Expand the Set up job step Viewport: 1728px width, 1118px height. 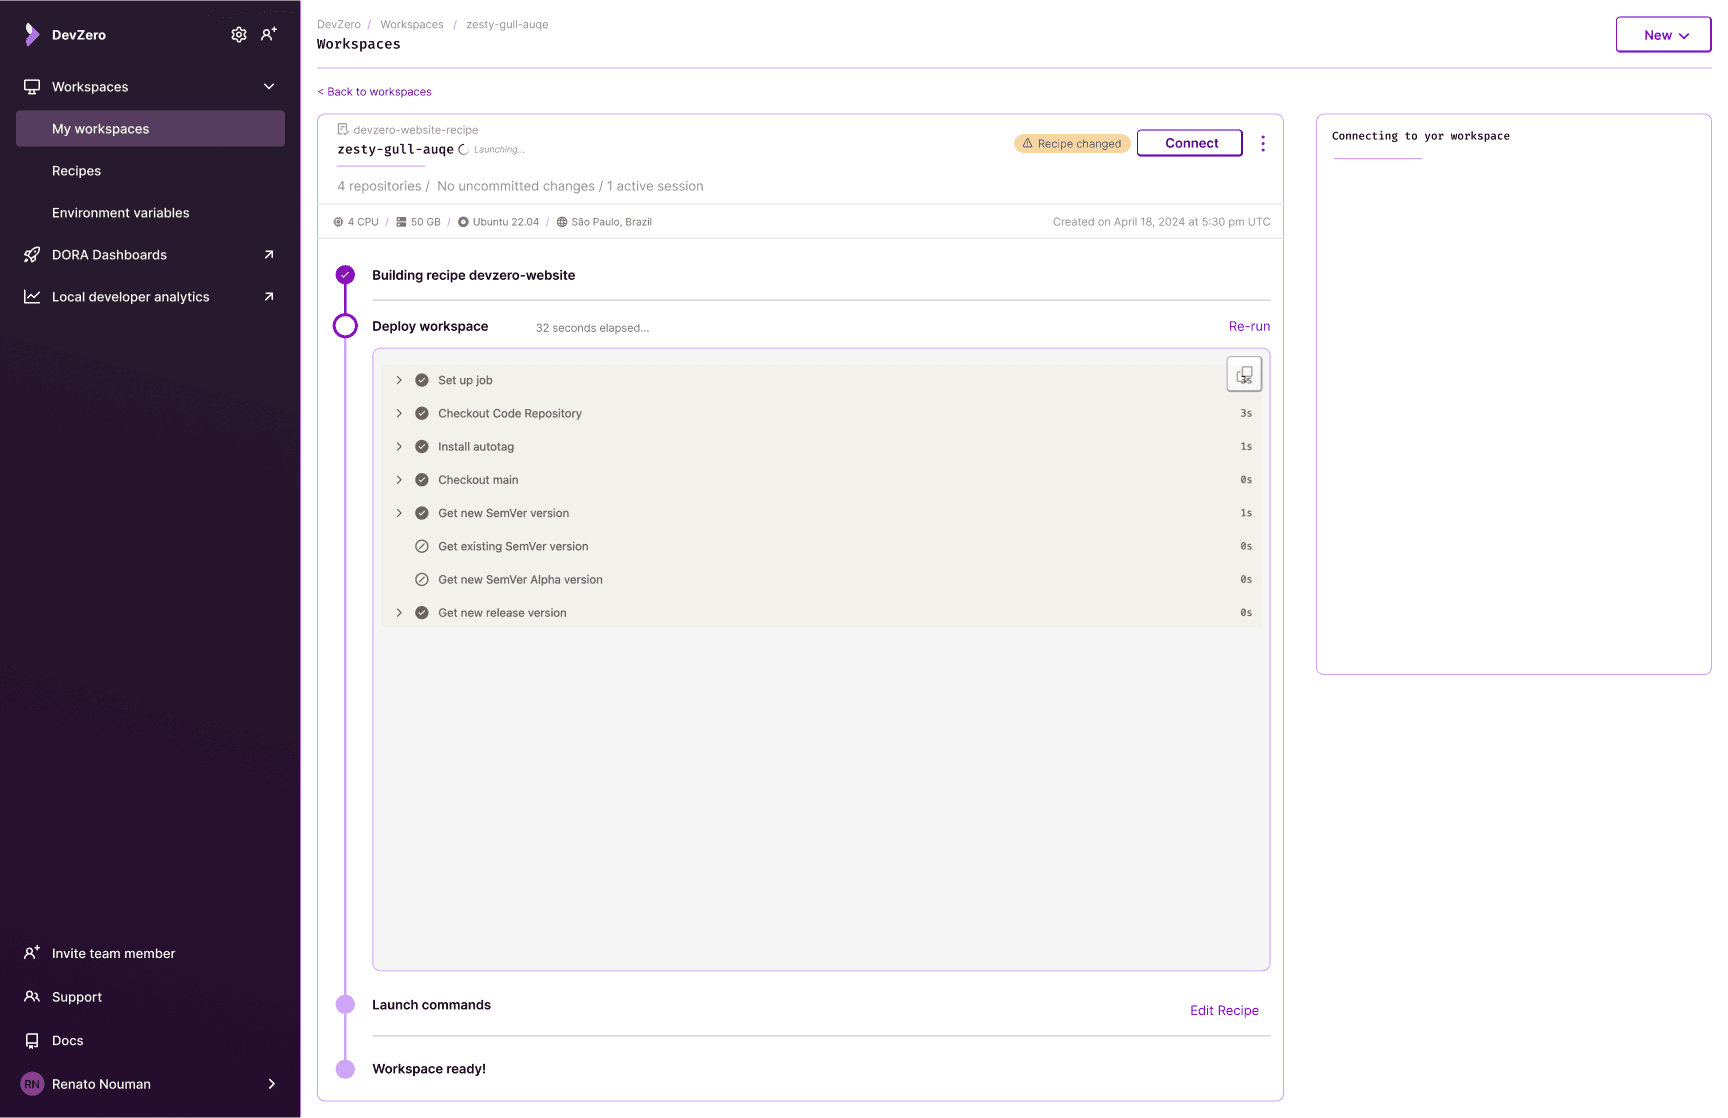click(399, 380)
